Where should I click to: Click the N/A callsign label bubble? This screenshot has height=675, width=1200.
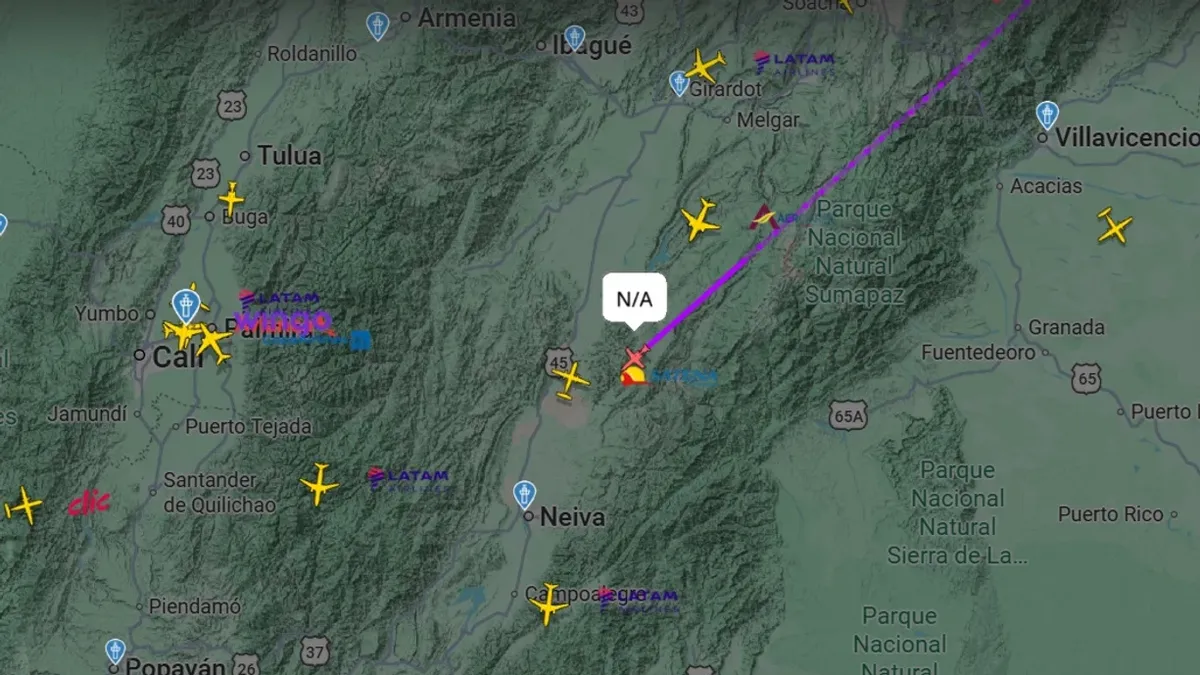pyautogui.click(x=634, y=298)
